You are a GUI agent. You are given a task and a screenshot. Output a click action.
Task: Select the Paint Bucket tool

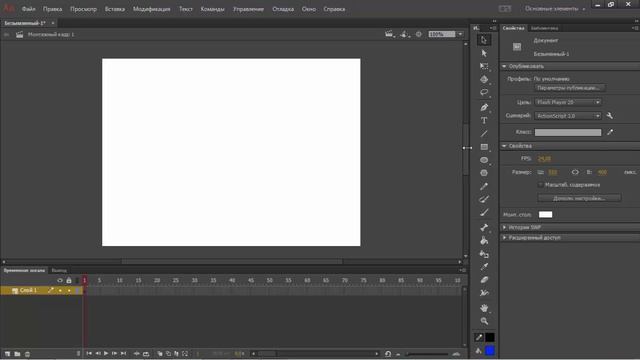[x=484, y=240]
